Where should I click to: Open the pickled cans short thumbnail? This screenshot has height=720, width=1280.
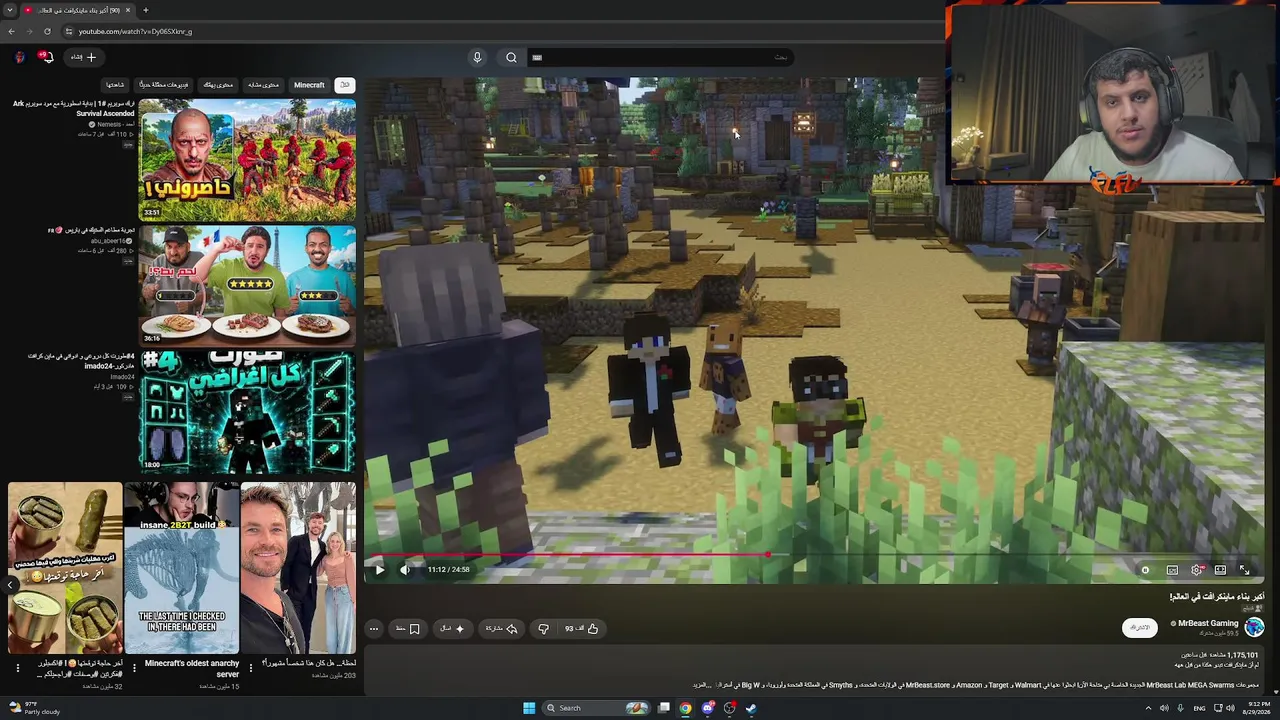point(65,568)
